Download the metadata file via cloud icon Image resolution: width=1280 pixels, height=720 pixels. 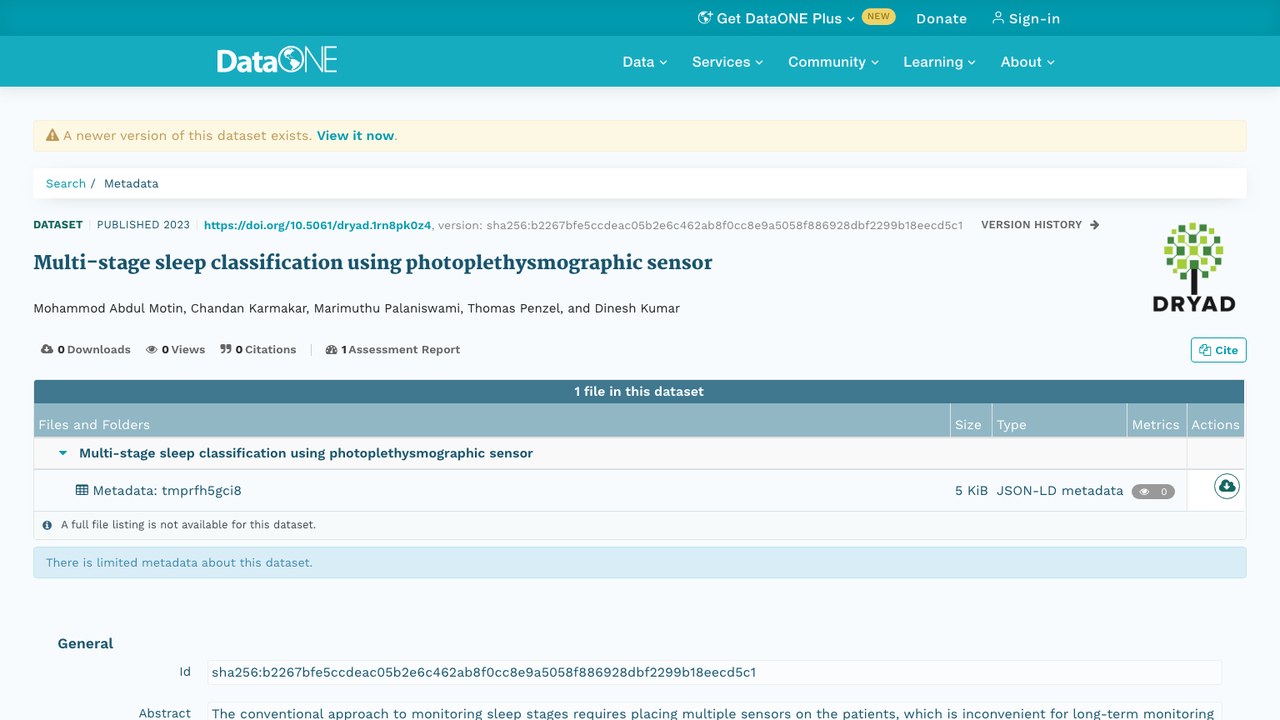1226,487
